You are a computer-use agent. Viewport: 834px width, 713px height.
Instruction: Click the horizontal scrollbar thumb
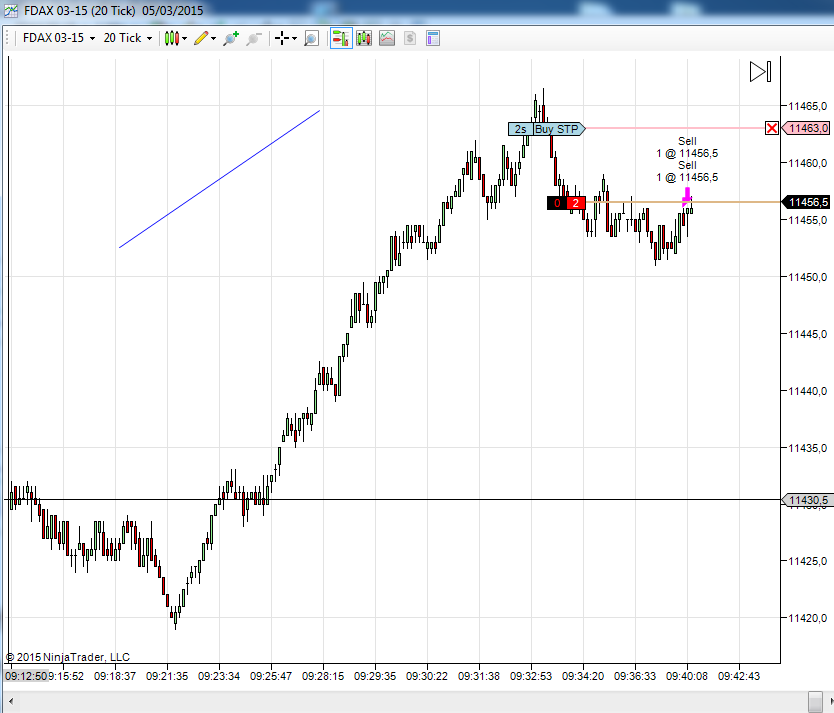(815, 701)
